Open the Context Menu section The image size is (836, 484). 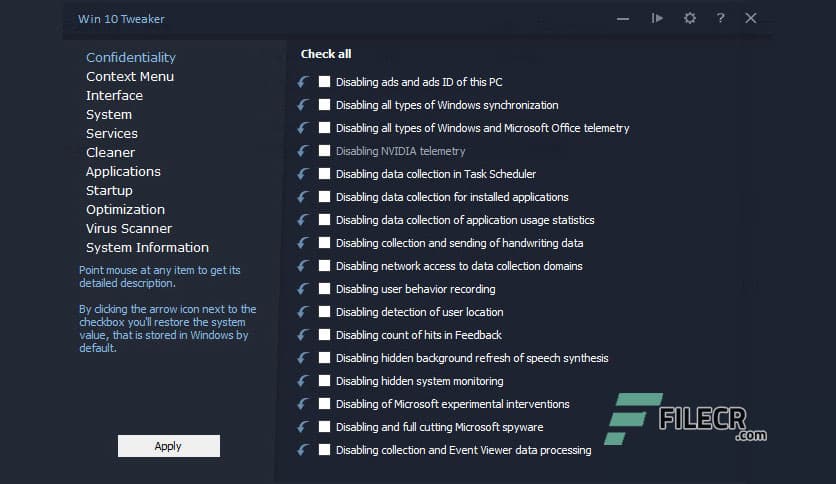point(130,76)
